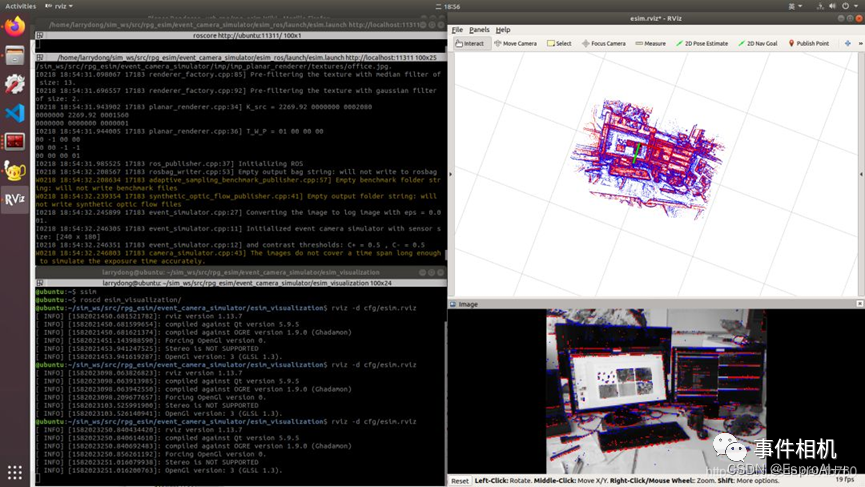Open the input language indicator menu

pyautogui.click(x=795, y=6)
